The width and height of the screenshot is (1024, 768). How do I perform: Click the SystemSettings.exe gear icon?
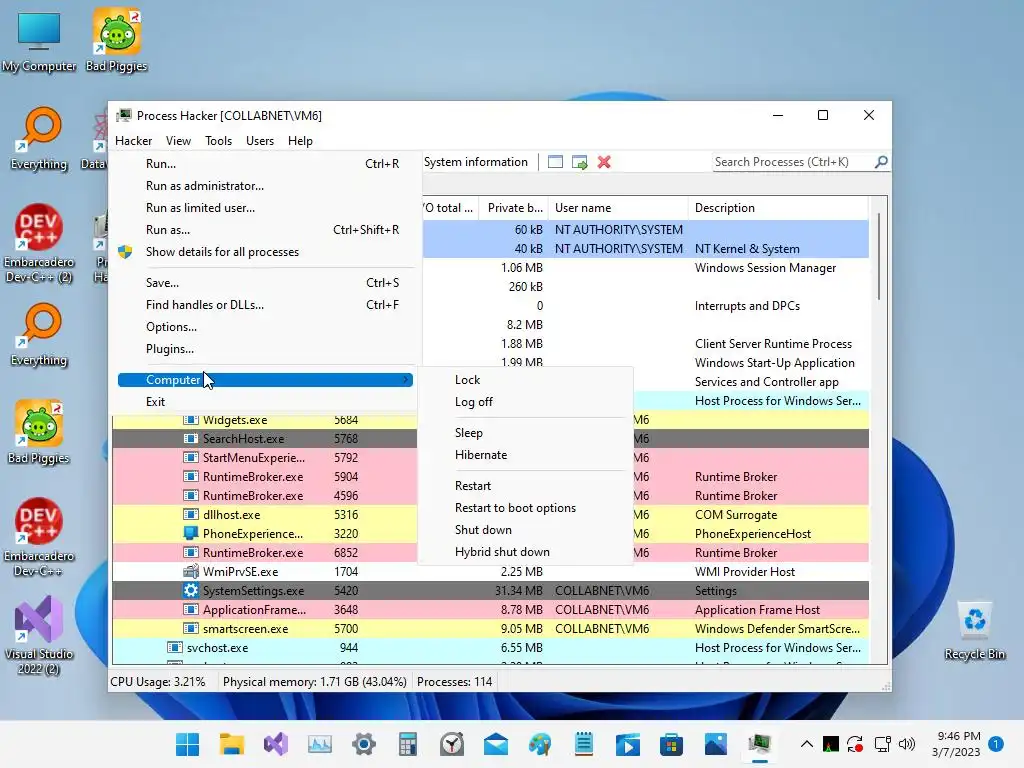pyautogui.click(x=191, y=590)
